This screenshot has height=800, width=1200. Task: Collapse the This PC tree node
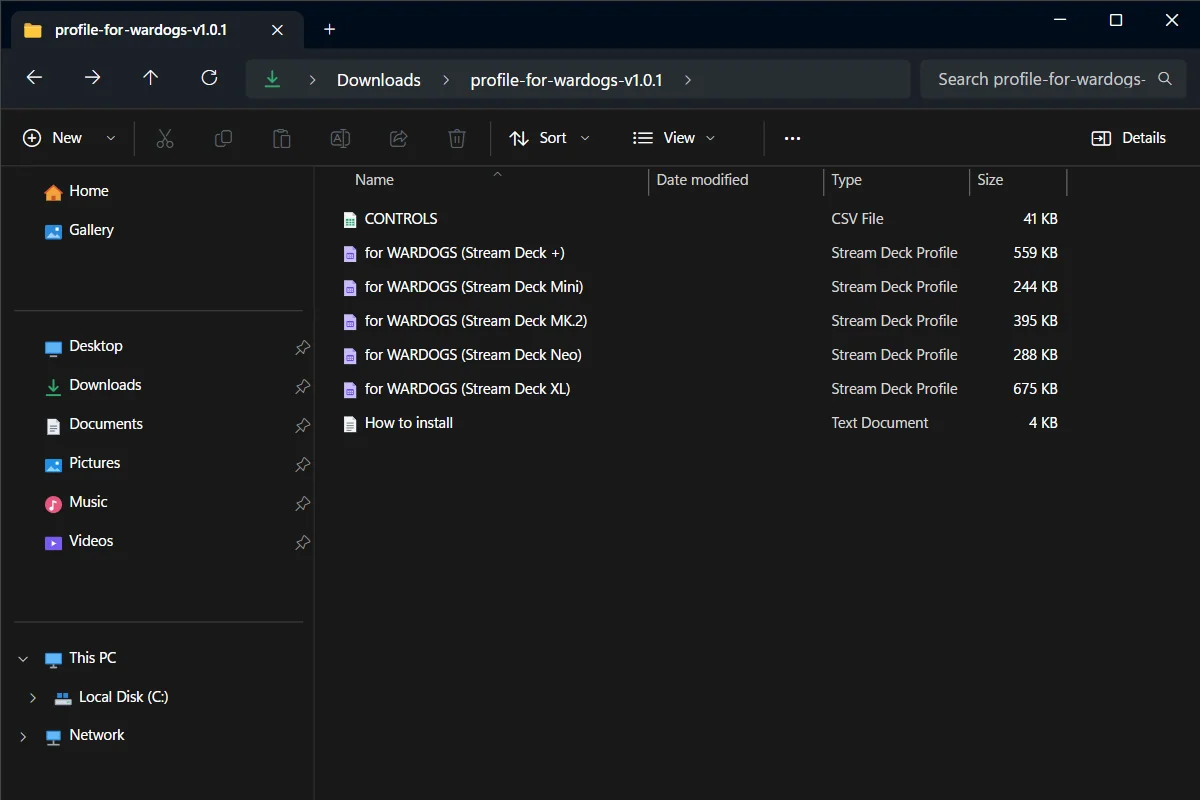point(23,658)
